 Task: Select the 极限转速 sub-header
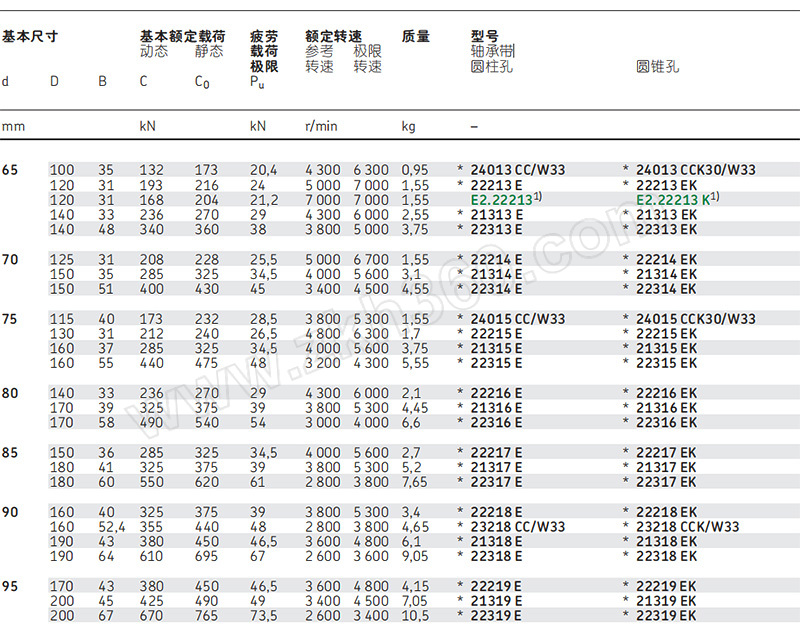click(368, 59)
